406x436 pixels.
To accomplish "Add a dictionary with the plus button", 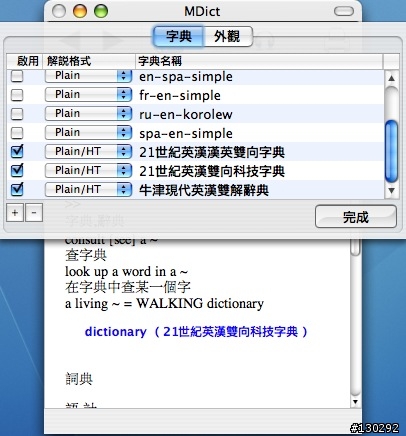I will pos(15,212).
